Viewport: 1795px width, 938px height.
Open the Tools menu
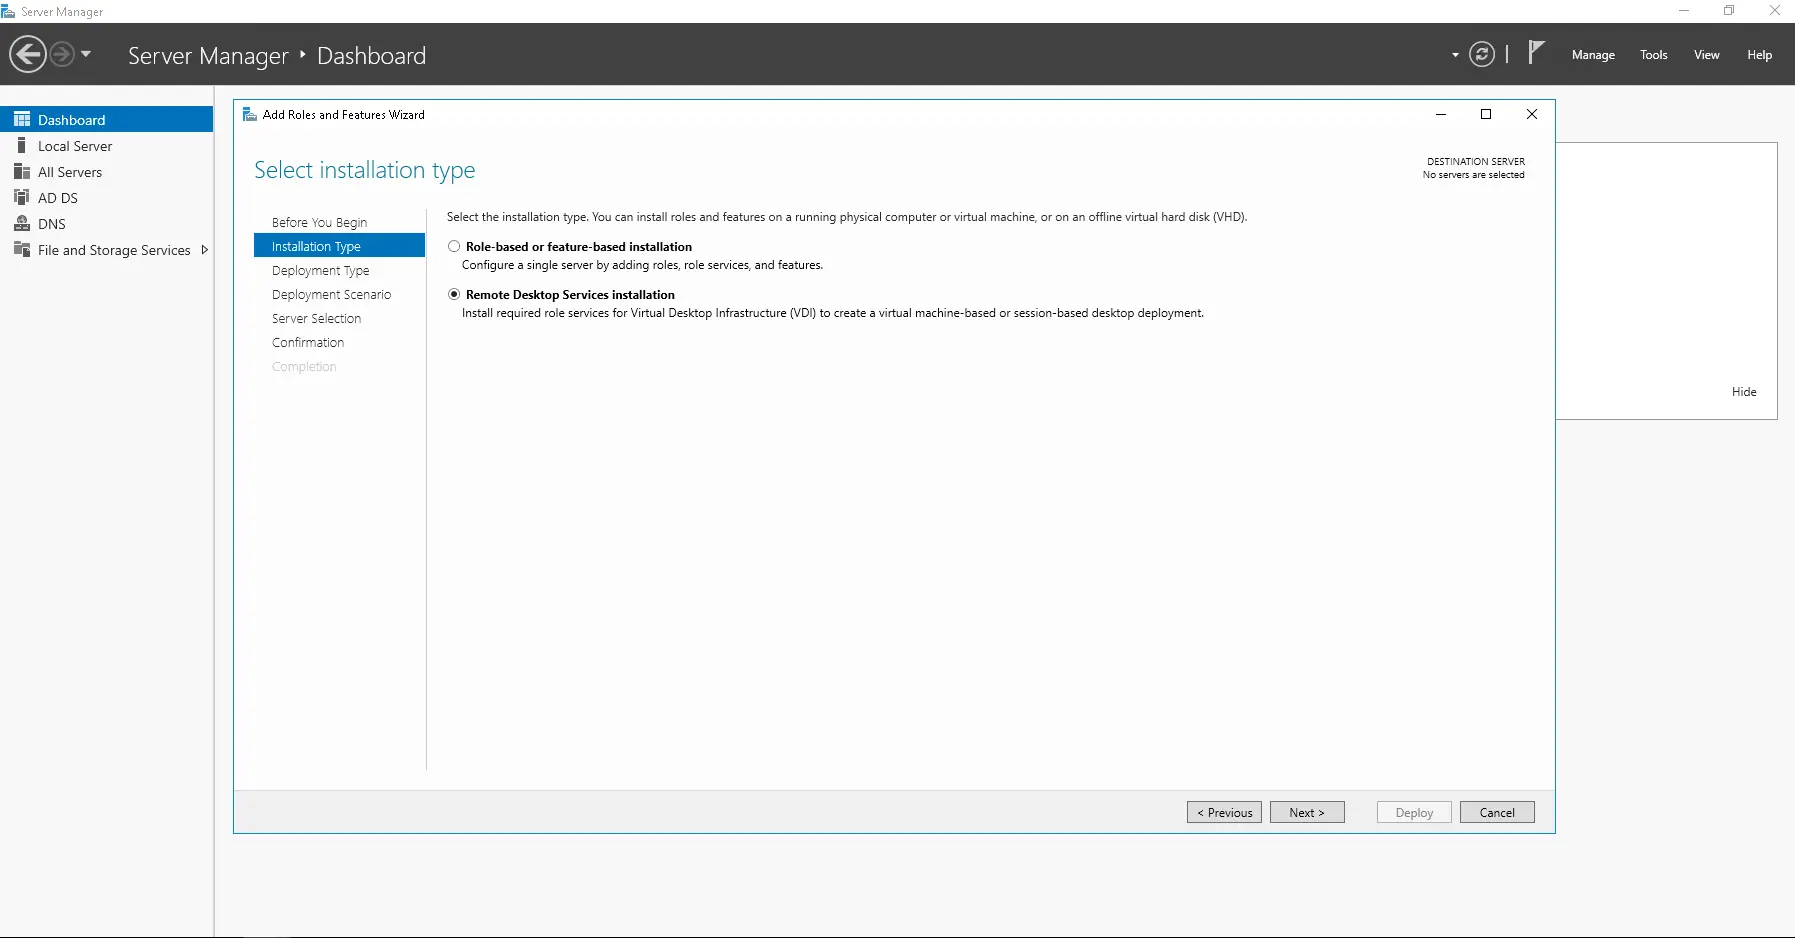(x=1654, y=54)
